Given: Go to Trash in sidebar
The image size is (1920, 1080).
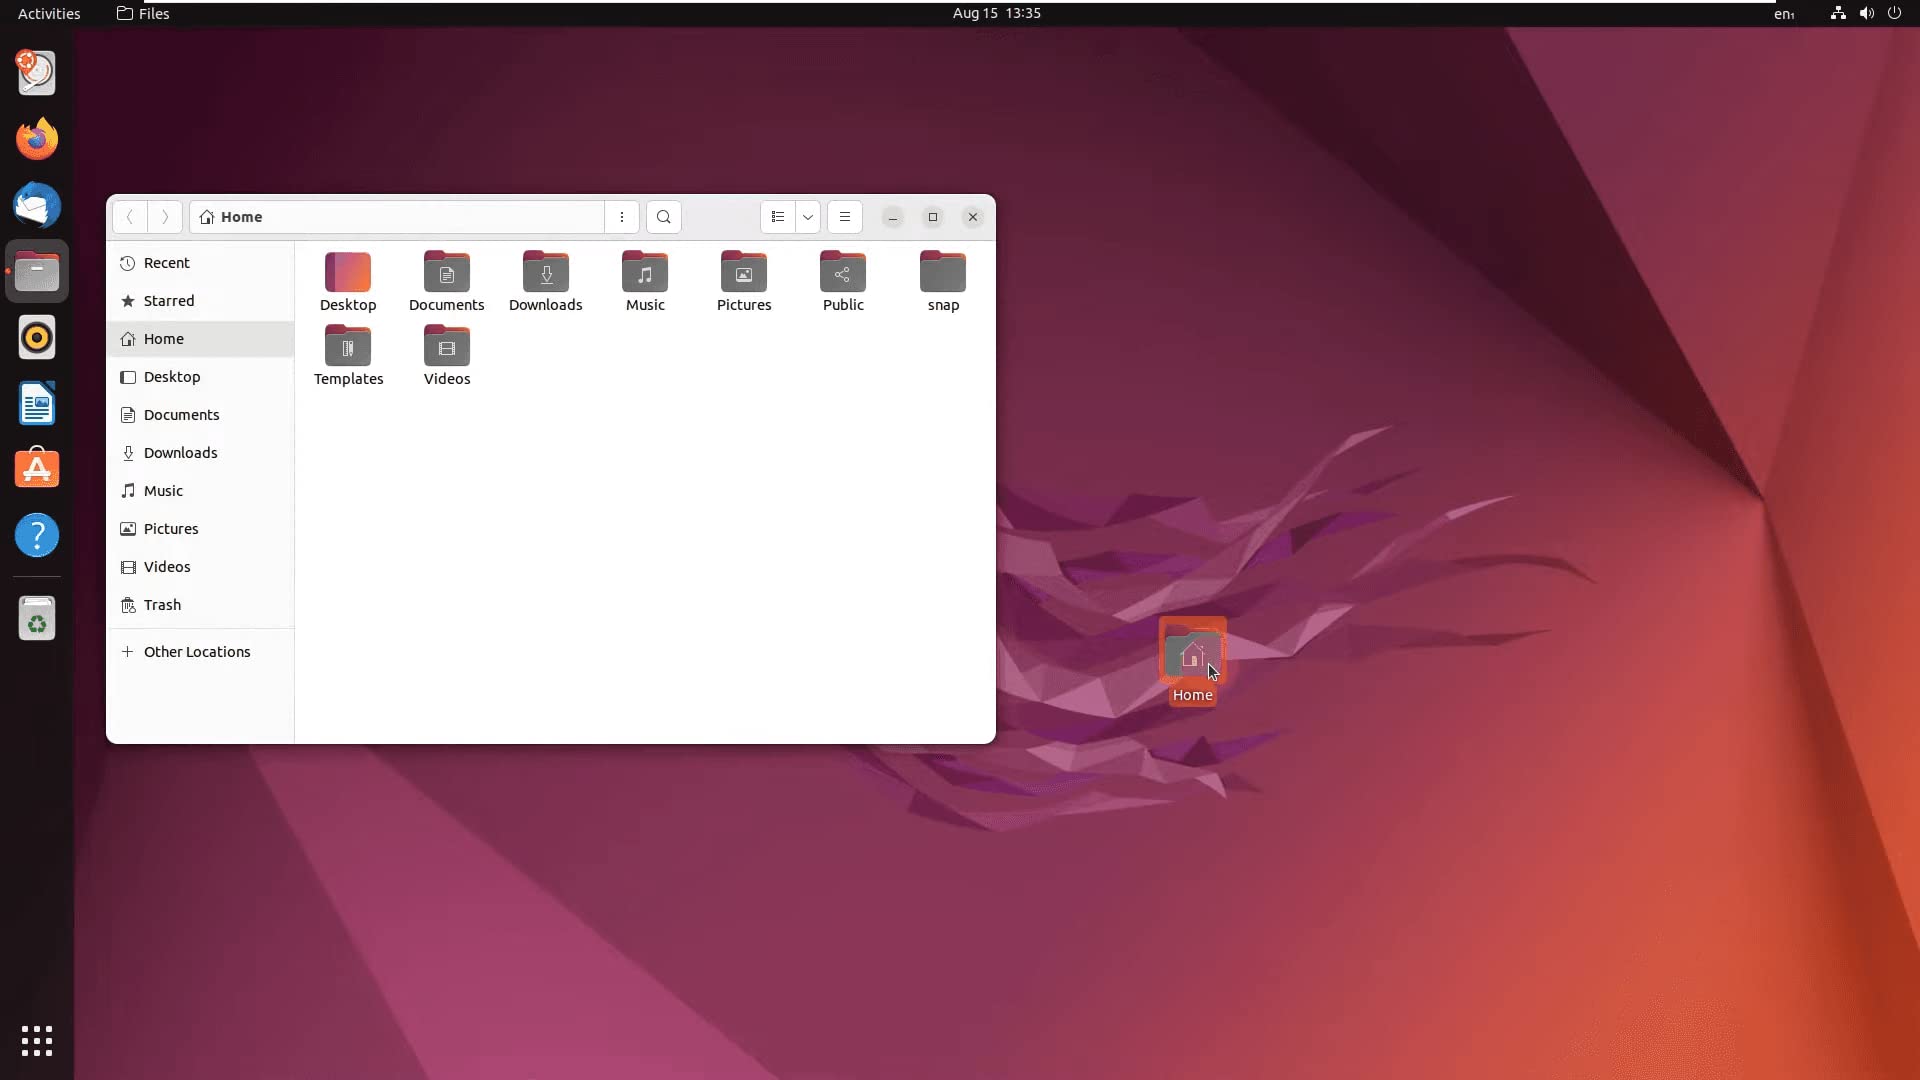Looking at the screenshot, I should point(162,605).
